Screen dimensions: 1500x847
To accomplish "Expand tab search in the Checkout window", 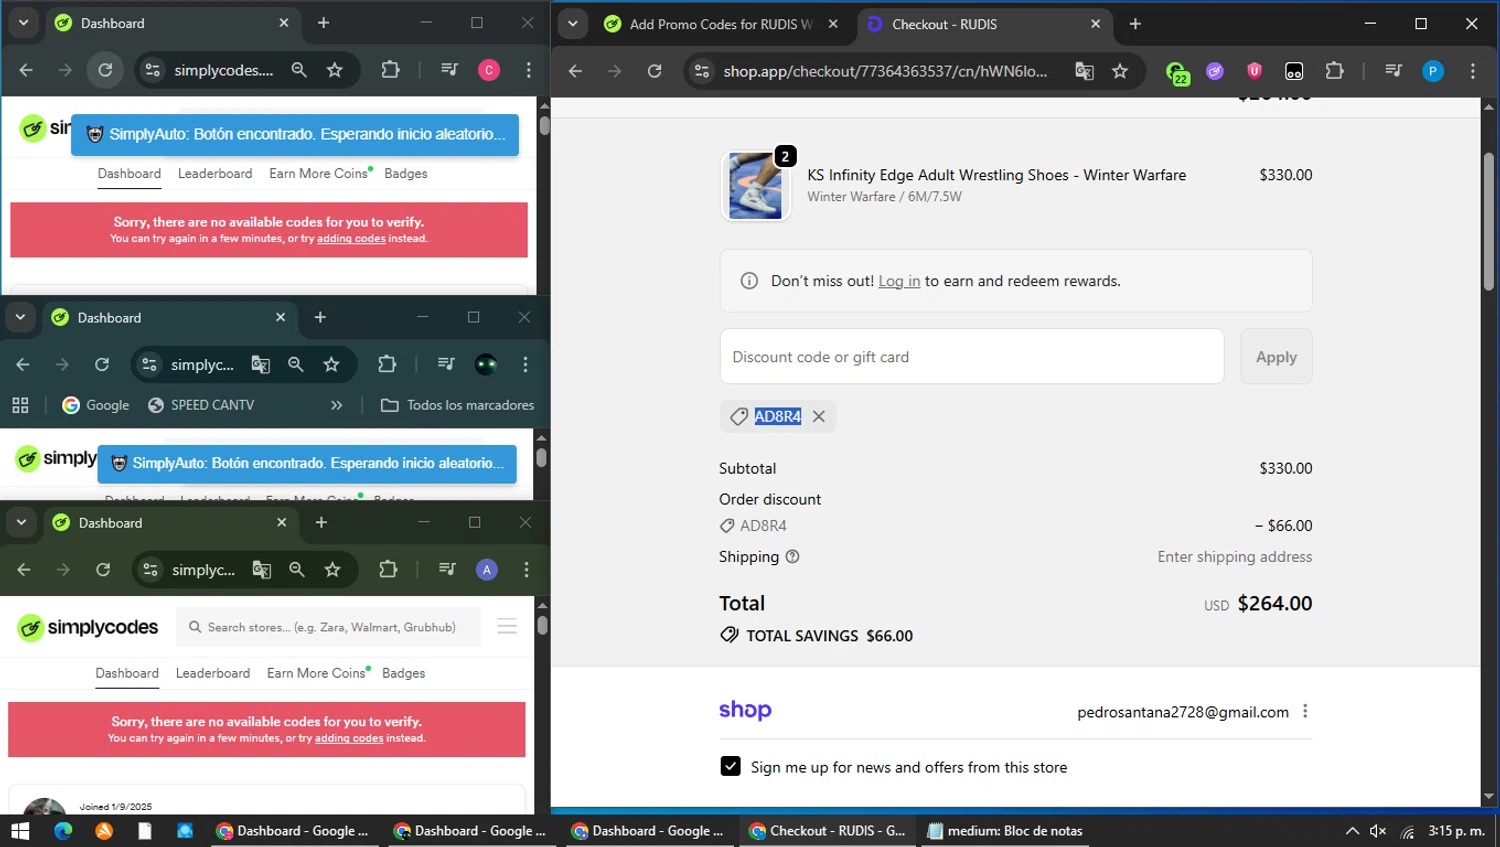I will 573,24.
